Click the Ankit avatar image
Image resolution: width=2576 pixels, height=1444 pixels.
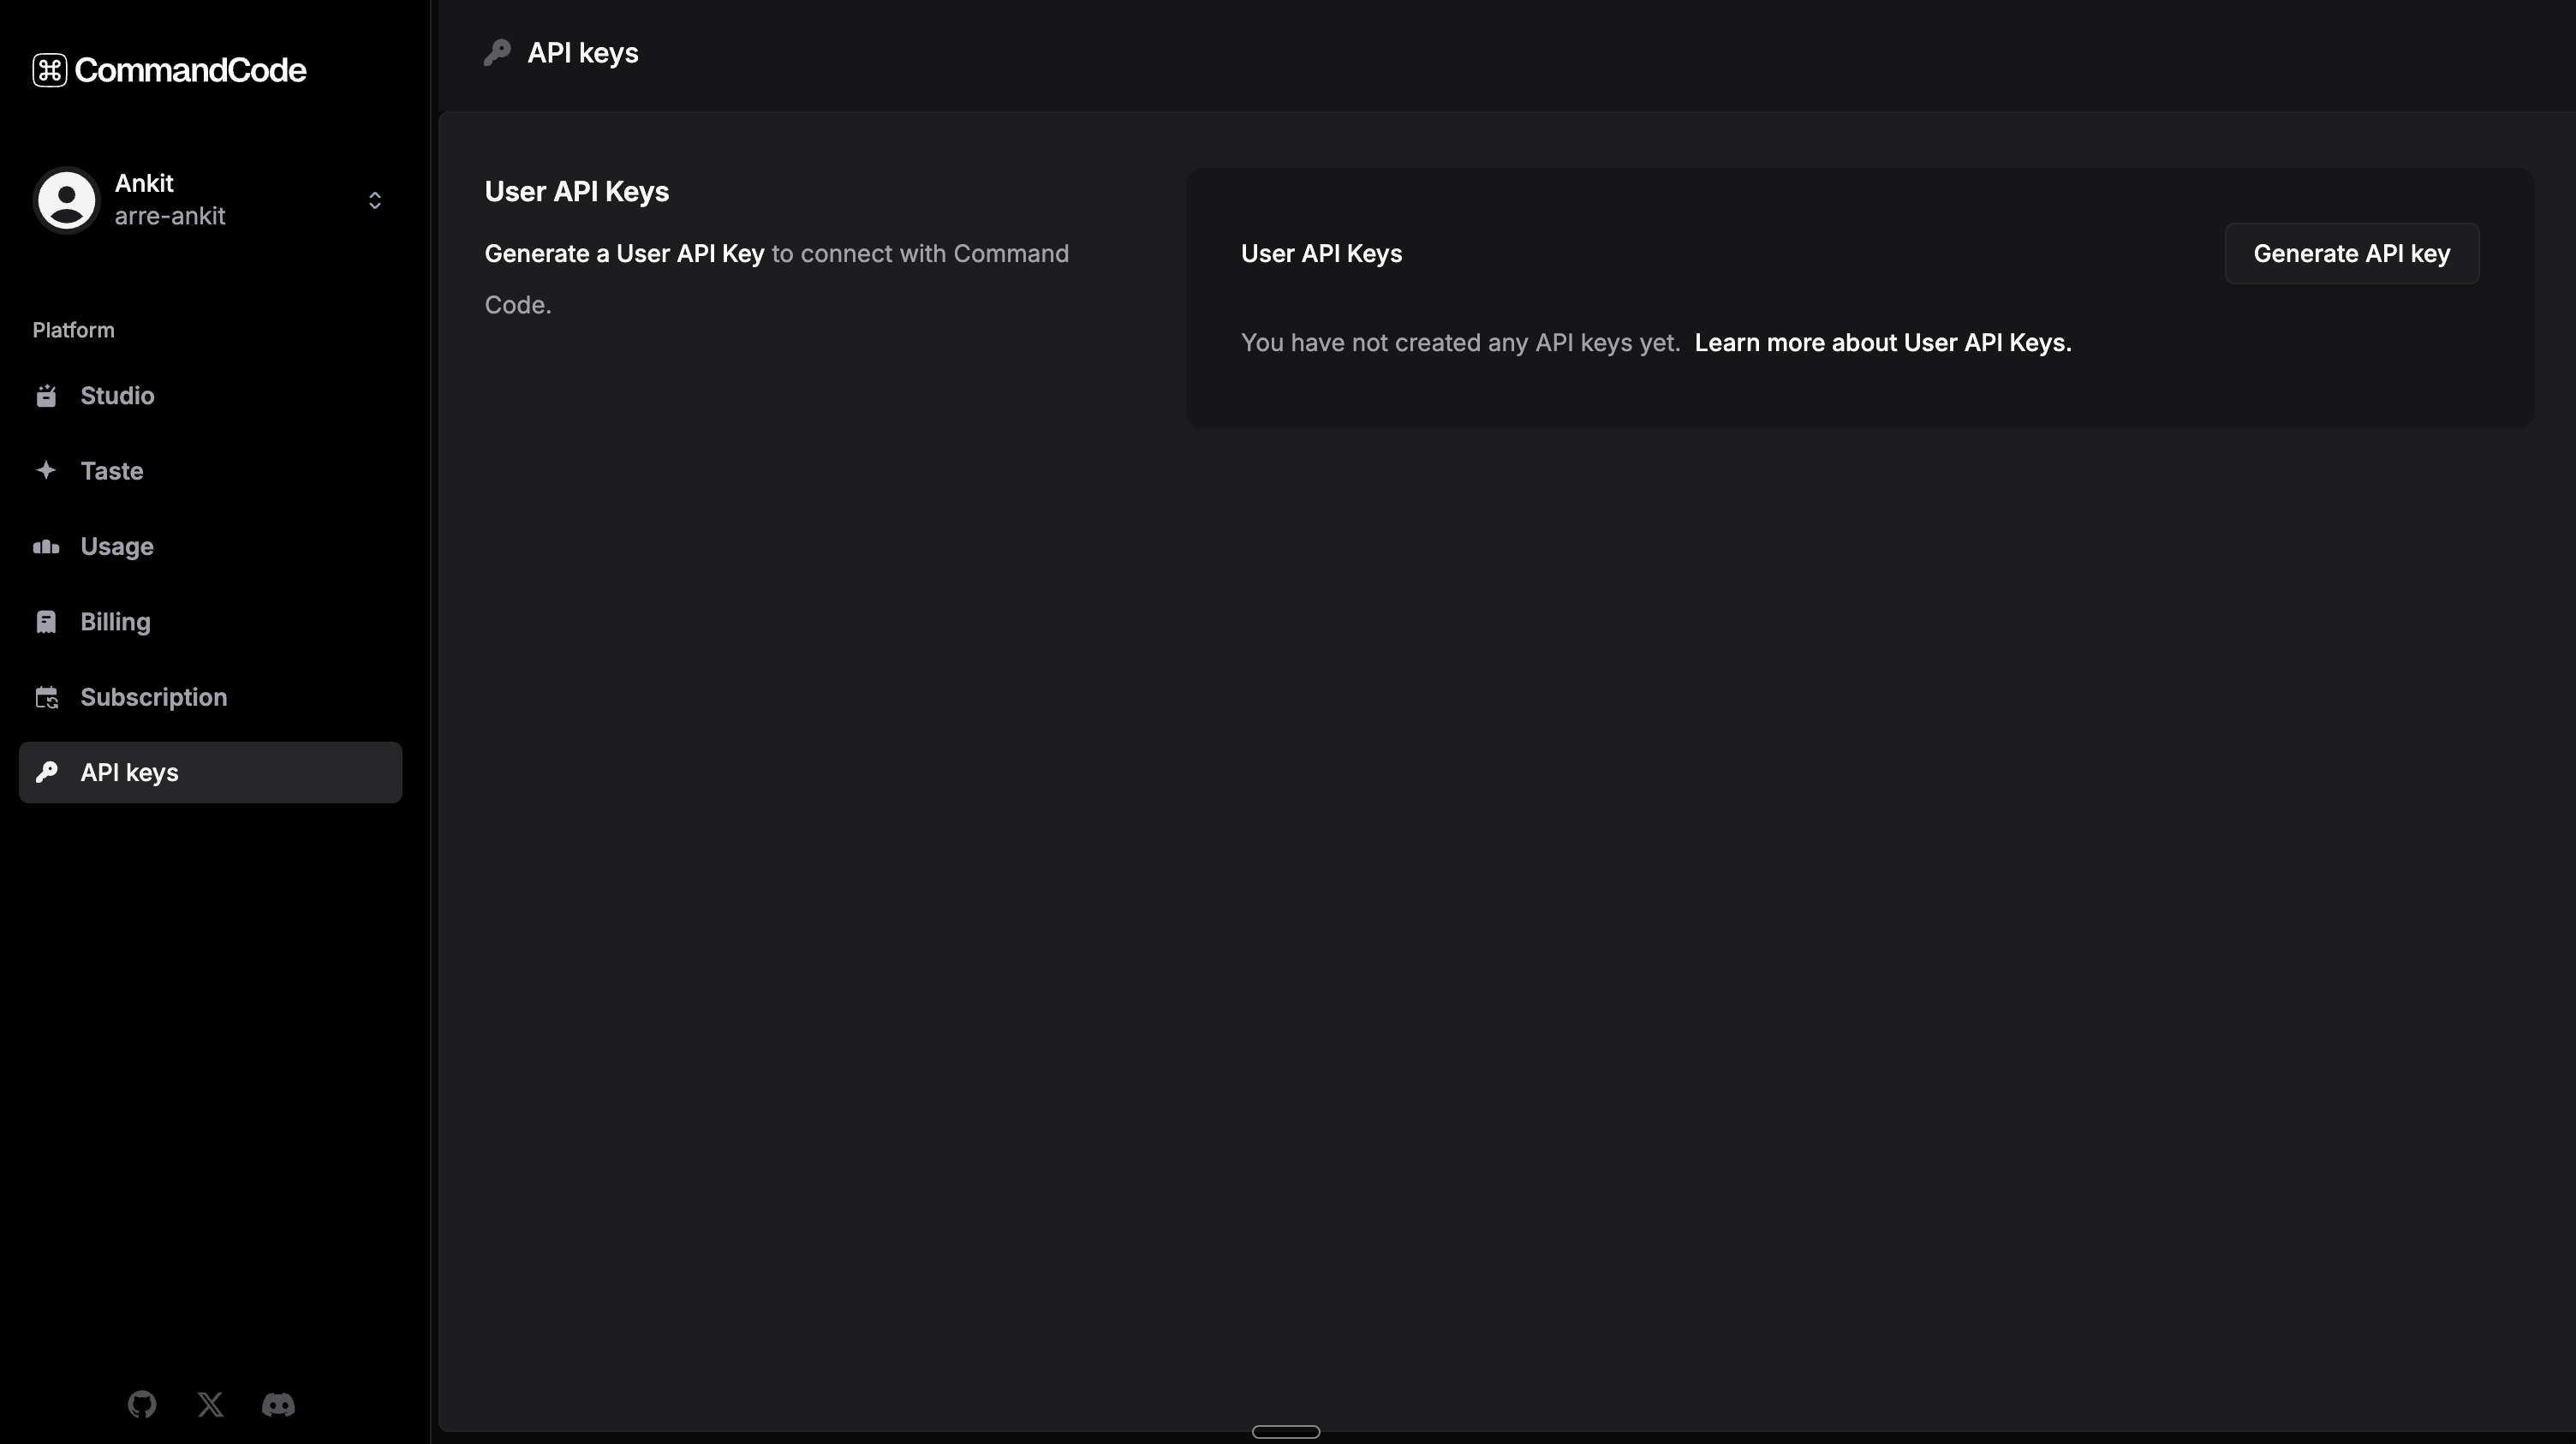tap(66, 199)
